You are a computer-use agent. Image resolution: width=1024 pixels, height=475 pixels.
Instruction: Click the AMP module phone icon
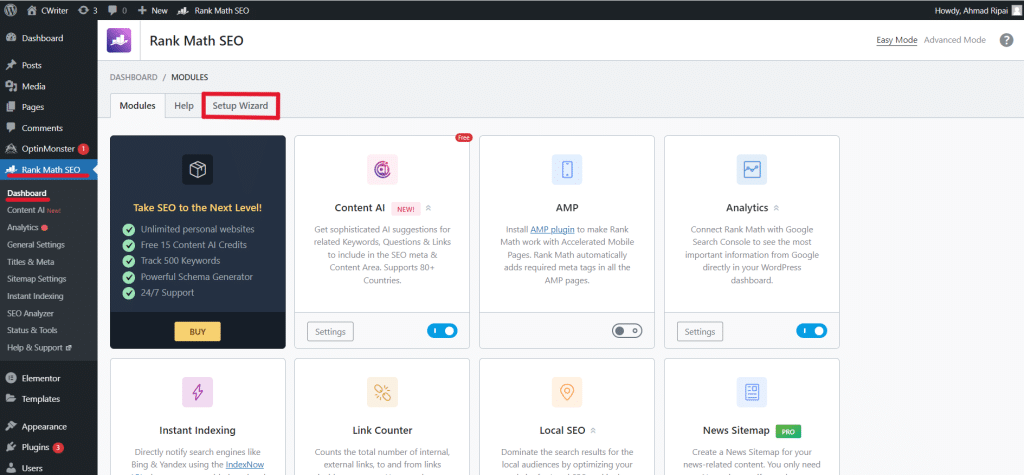567,170
